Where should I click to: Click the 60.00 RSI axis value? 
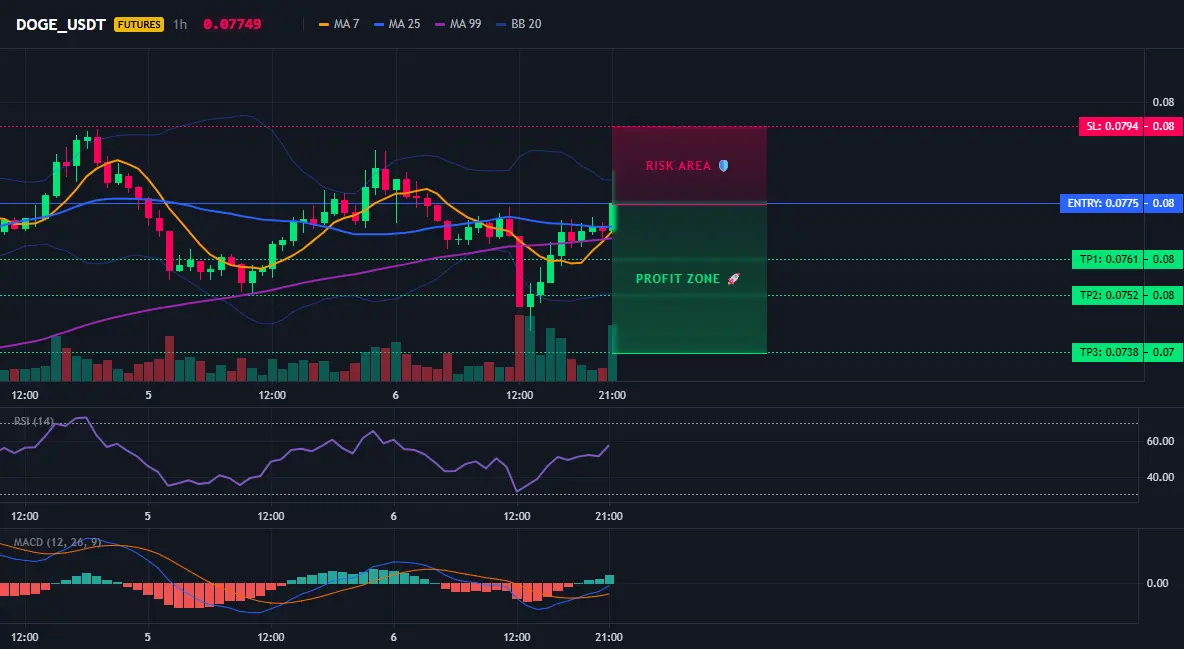1160,441
